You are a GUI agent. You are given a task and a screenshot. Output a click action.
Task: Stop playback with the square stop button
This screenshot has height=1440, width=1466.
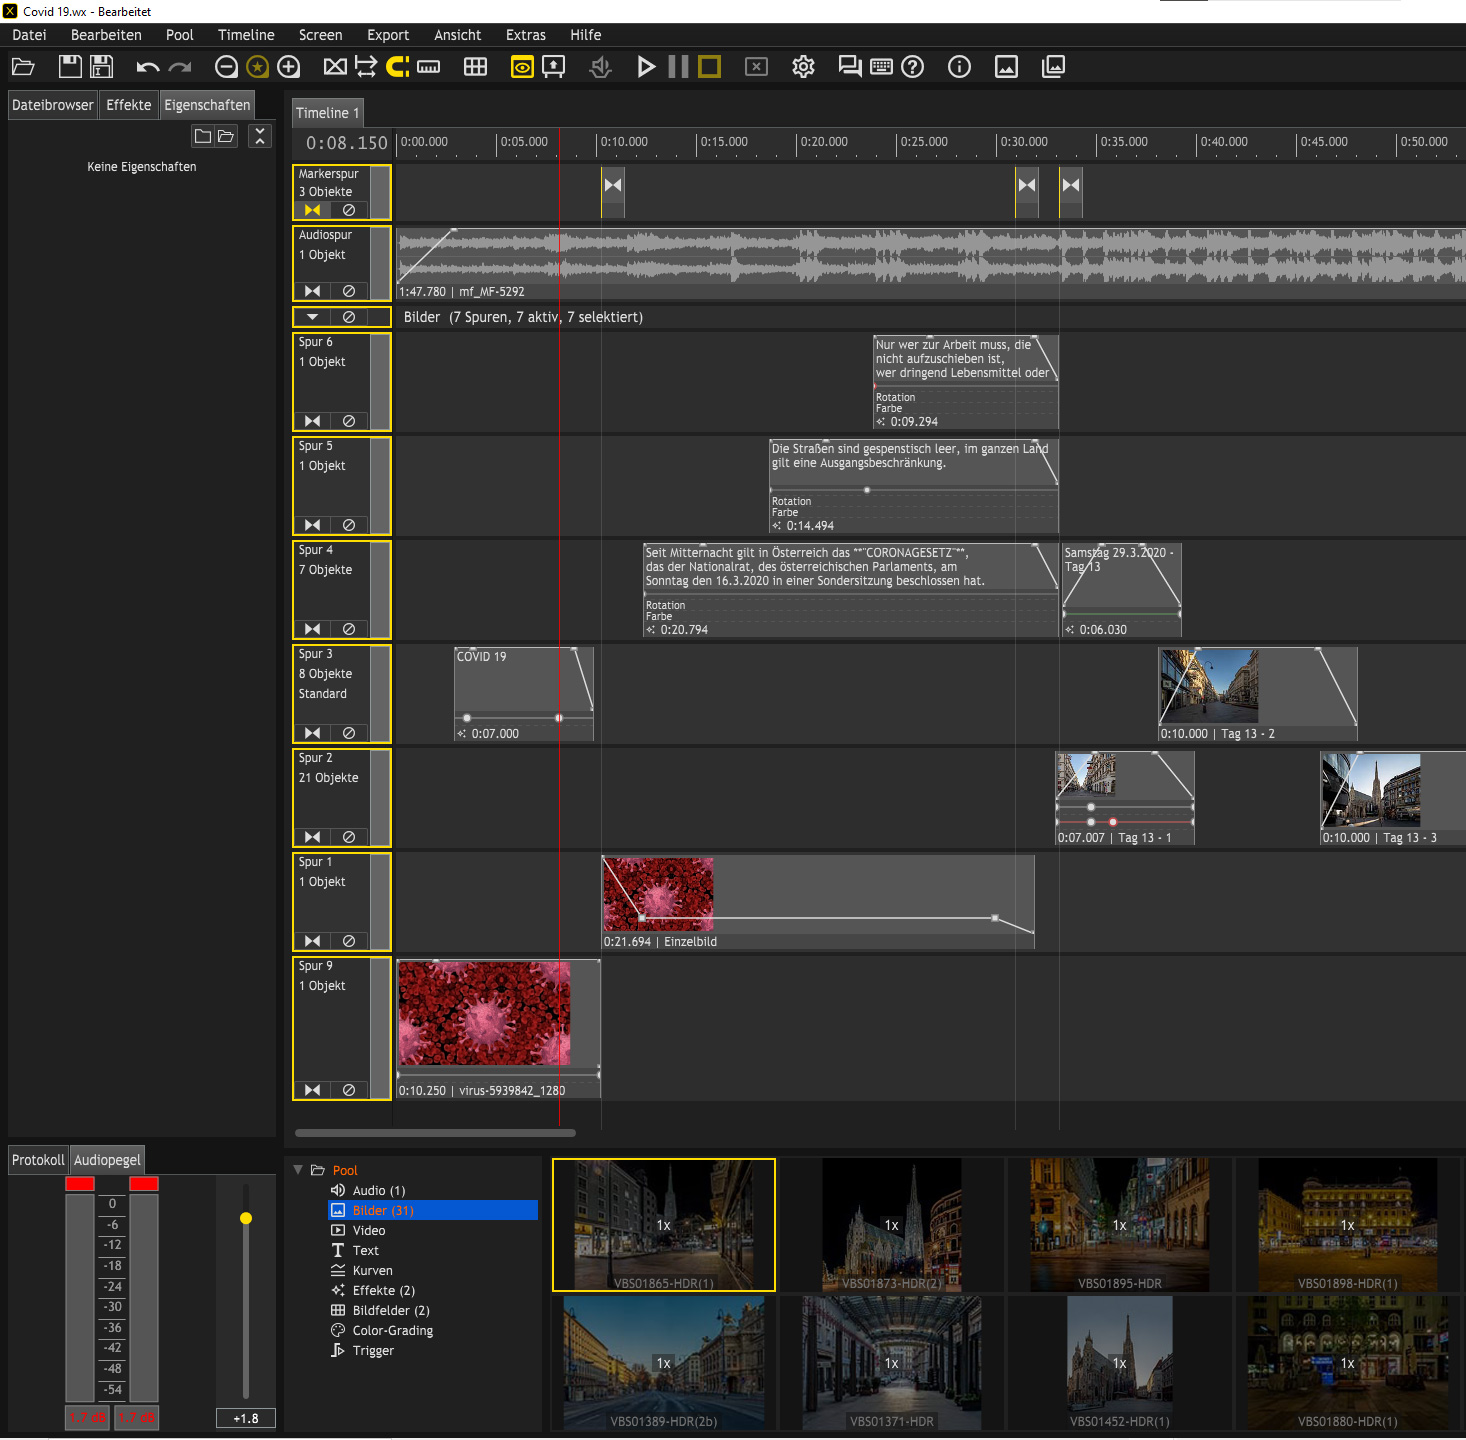(709, 67)
